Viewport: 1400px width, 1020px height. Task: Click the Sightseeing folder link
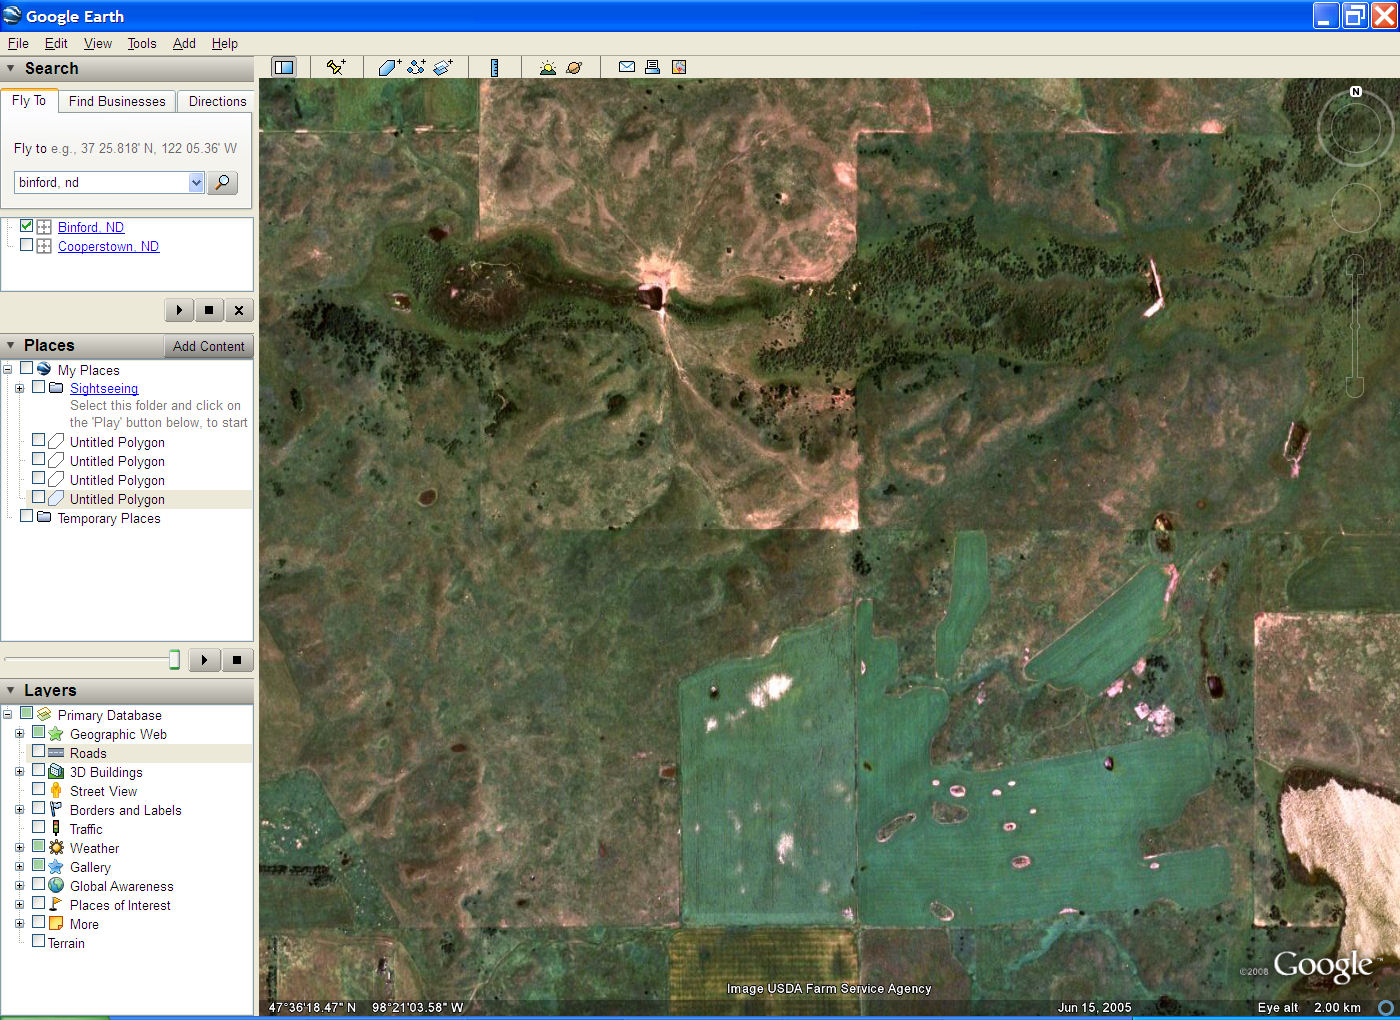pyautogui.click(x=104, y=388)
